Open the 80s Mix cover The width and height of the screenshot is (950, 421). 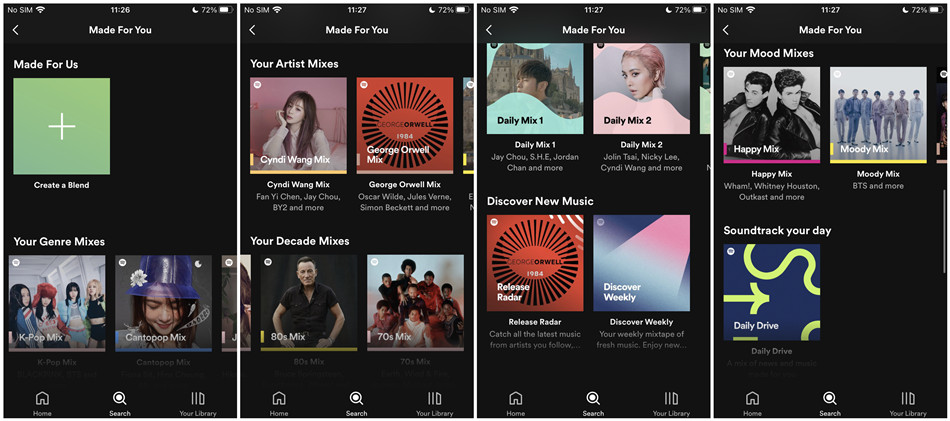coord(309,303)
